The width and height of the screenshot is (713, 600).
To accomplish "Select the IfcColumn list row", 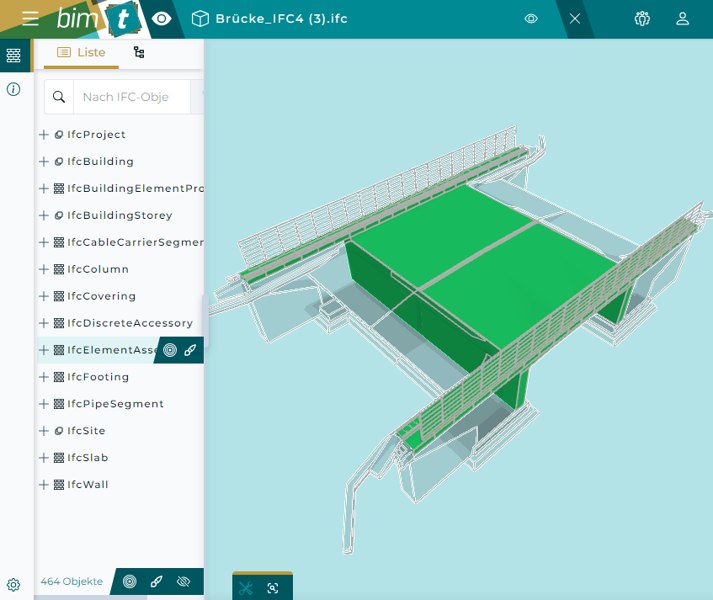I will [120, 269].
